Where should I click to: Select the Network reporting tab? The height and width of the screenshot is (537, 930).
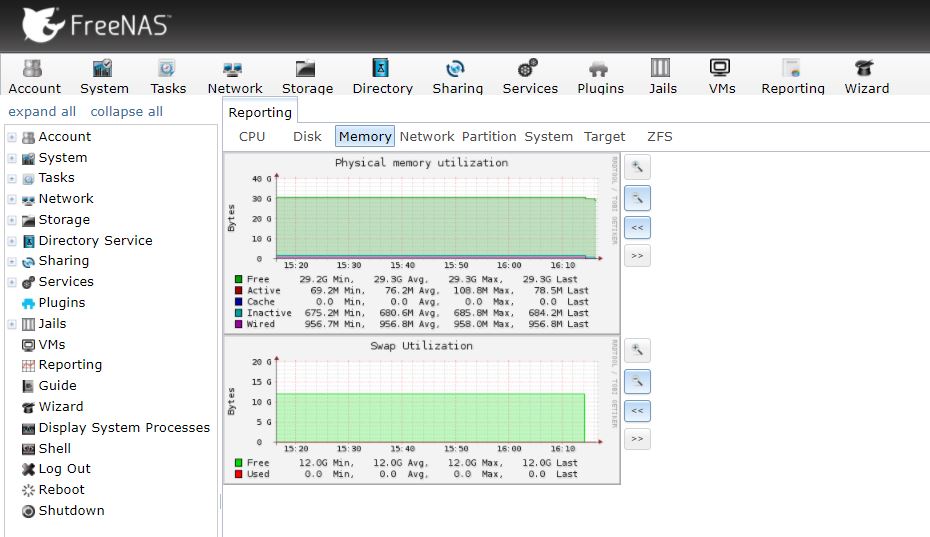point(427,137)
